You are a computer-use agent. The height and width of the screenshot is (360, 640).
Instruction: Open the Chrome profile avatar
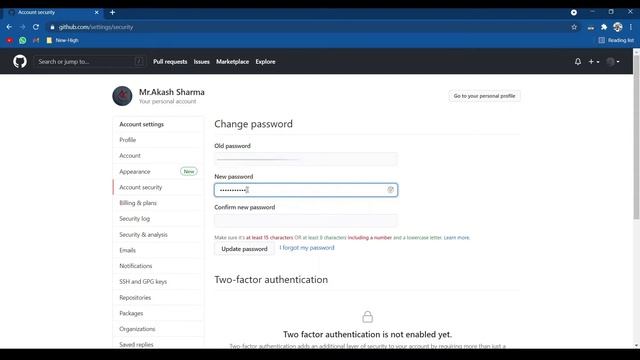(x=618, y=27)
